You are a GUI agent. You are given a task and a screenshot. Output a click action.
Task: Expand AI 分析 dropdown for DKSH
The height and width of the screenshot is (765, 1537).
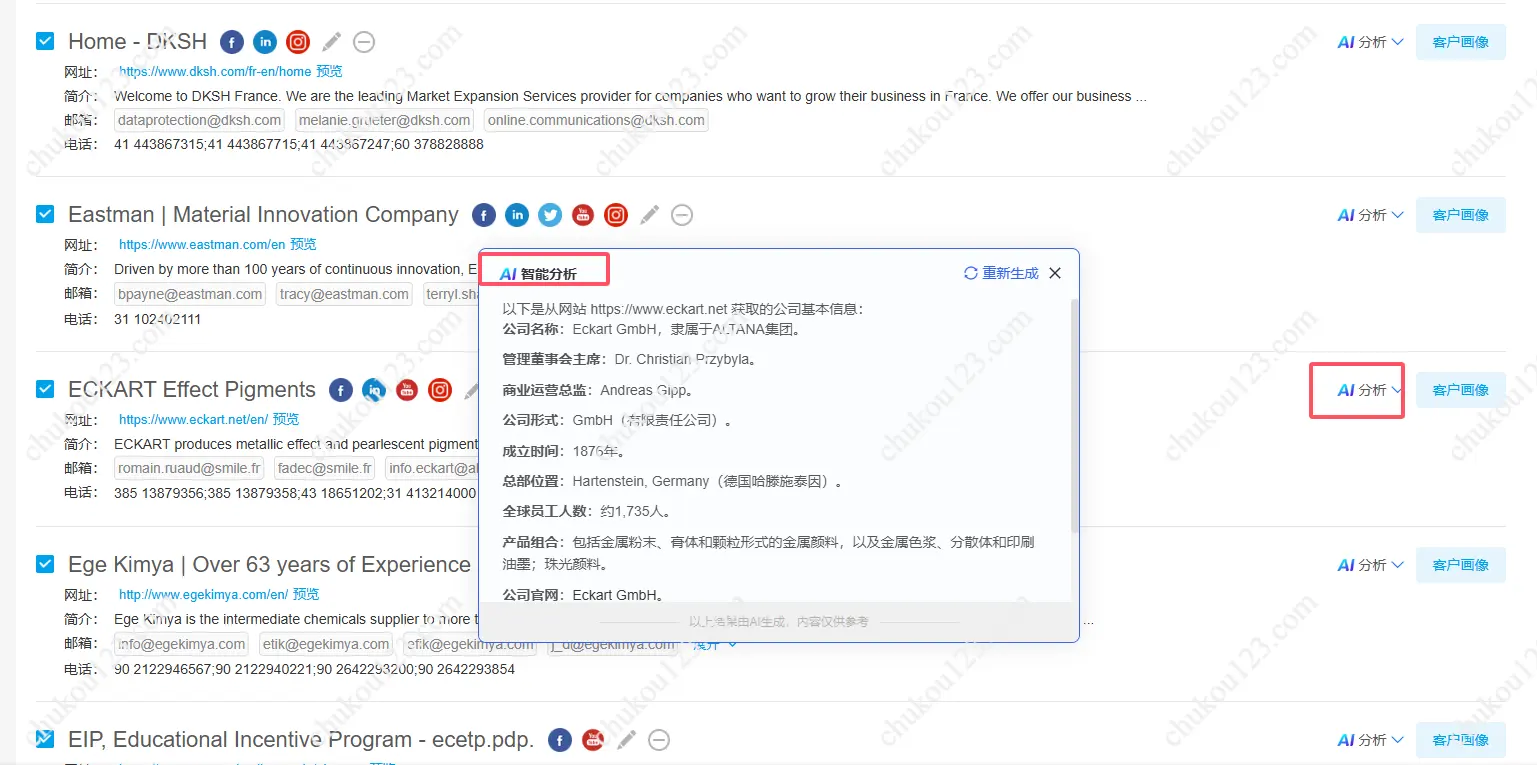(x=1370, y=42)
